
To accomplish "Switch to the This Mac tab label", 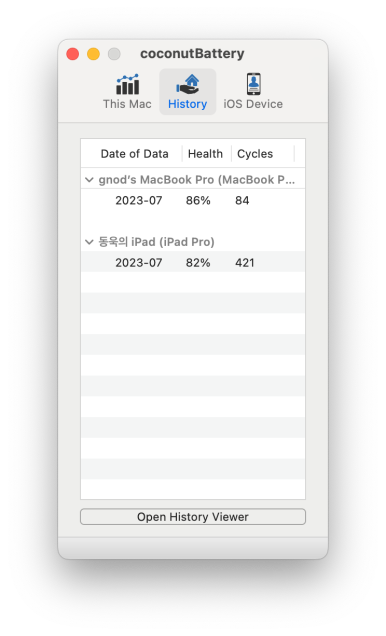I will (x=127, y=104).
